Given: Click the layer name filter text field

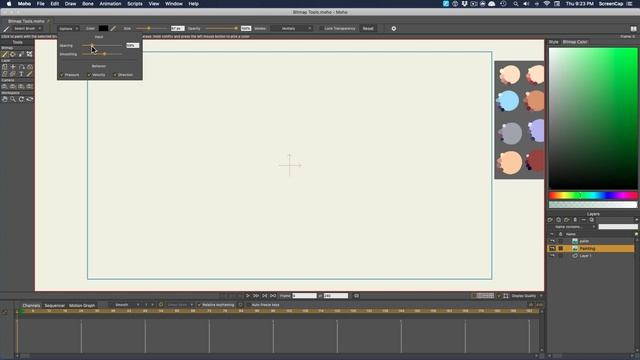Looking at the screenshot, I should [x=617, y=227].
